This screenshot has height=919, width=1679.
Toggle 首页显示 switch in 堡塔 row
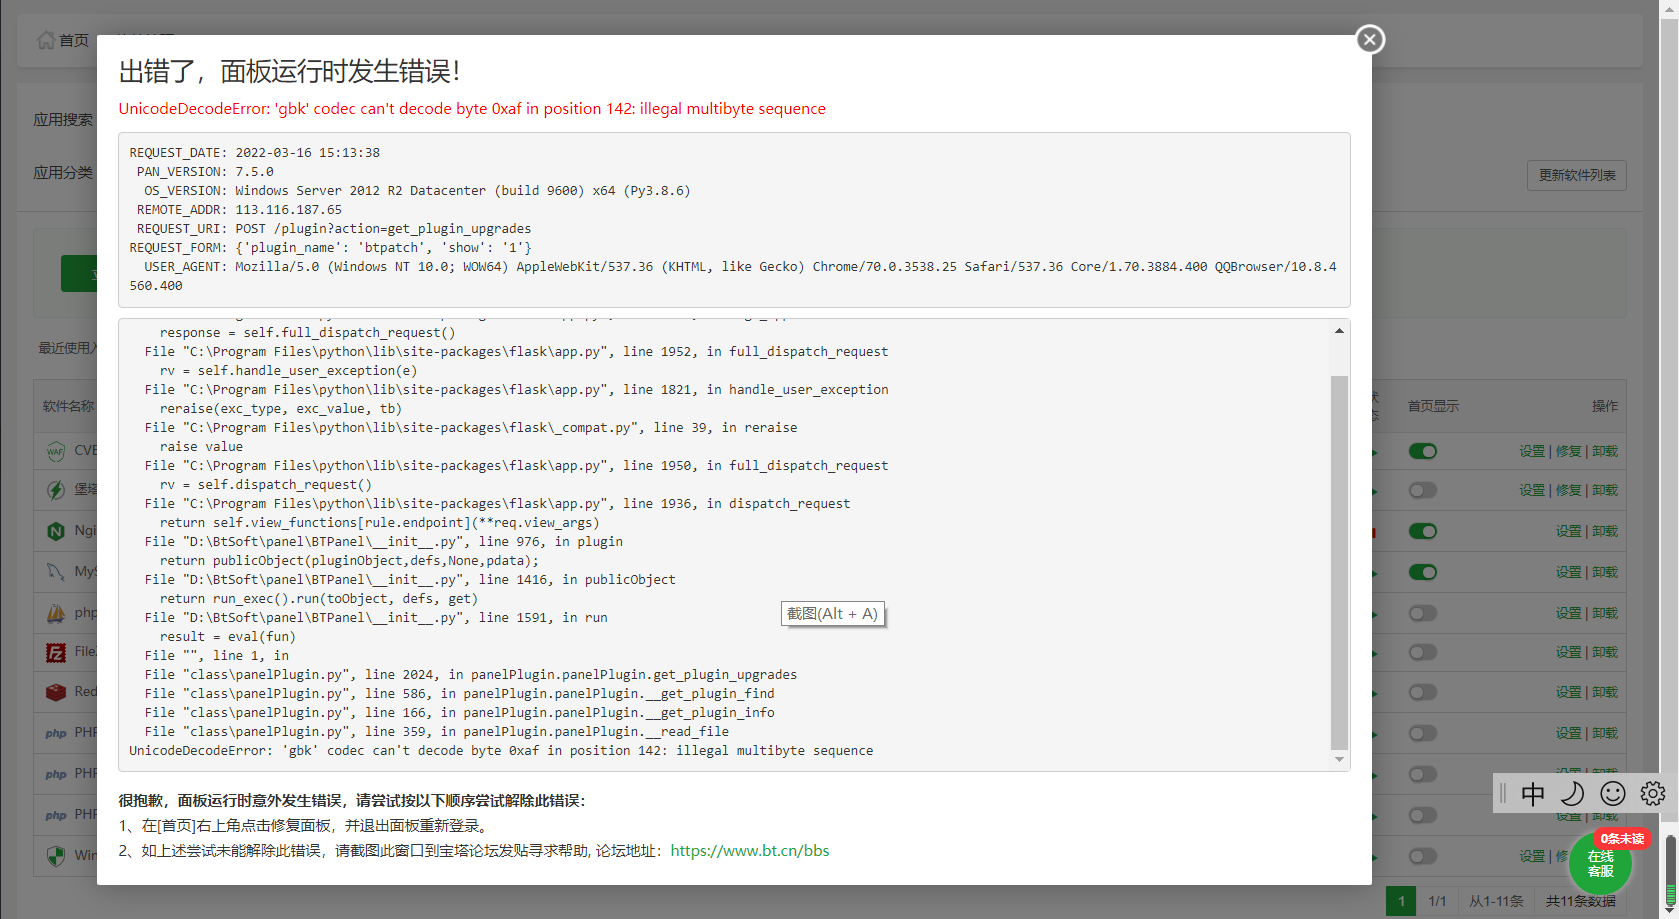coord(1423,490)
